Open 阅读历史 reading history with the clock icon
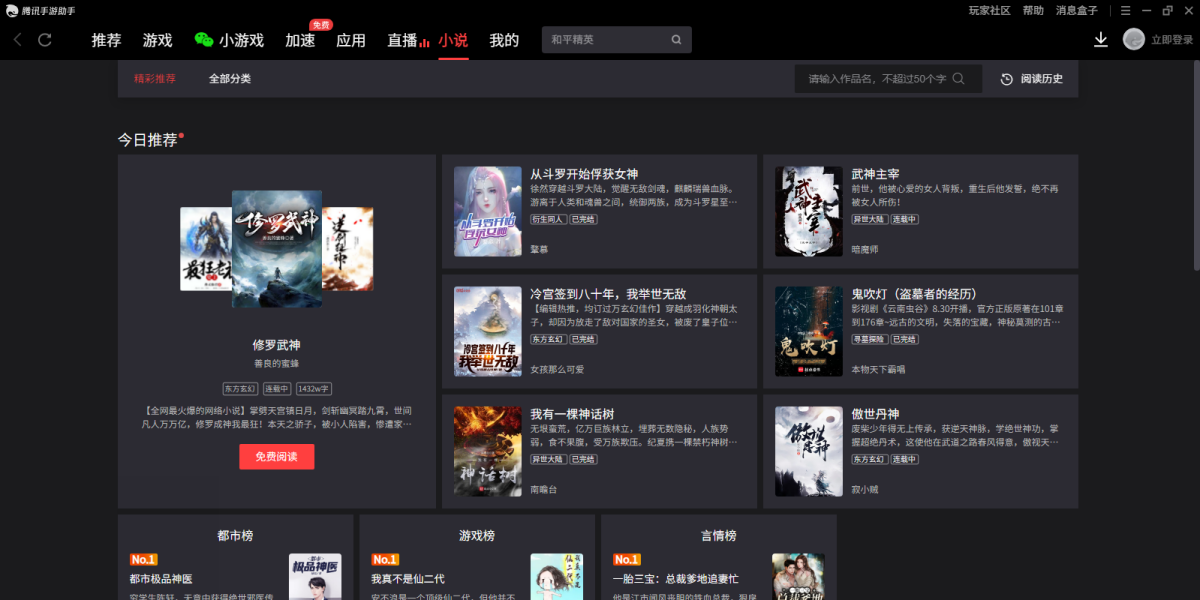 (1033, 78)
